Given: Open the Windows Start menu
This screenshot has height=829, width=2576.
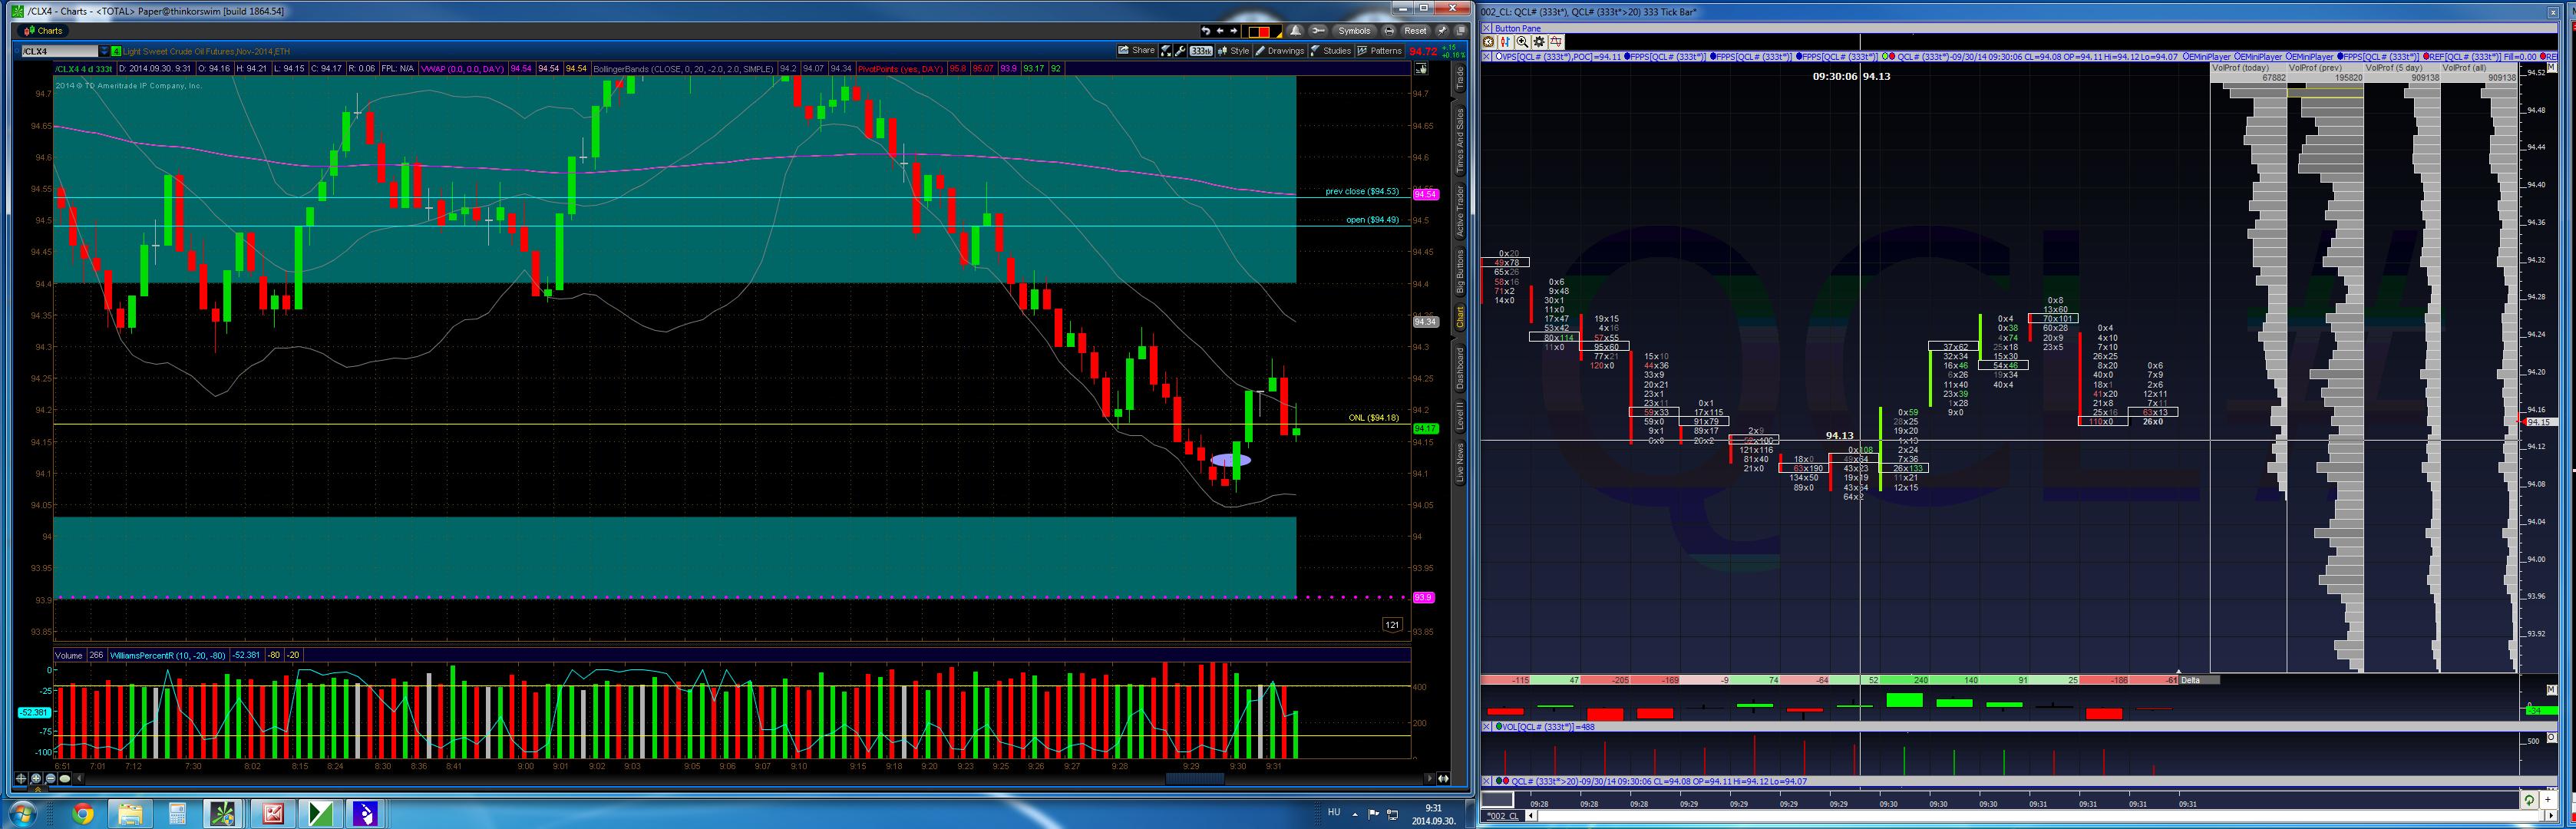Looking at the screenshot, I should (22, 814).
